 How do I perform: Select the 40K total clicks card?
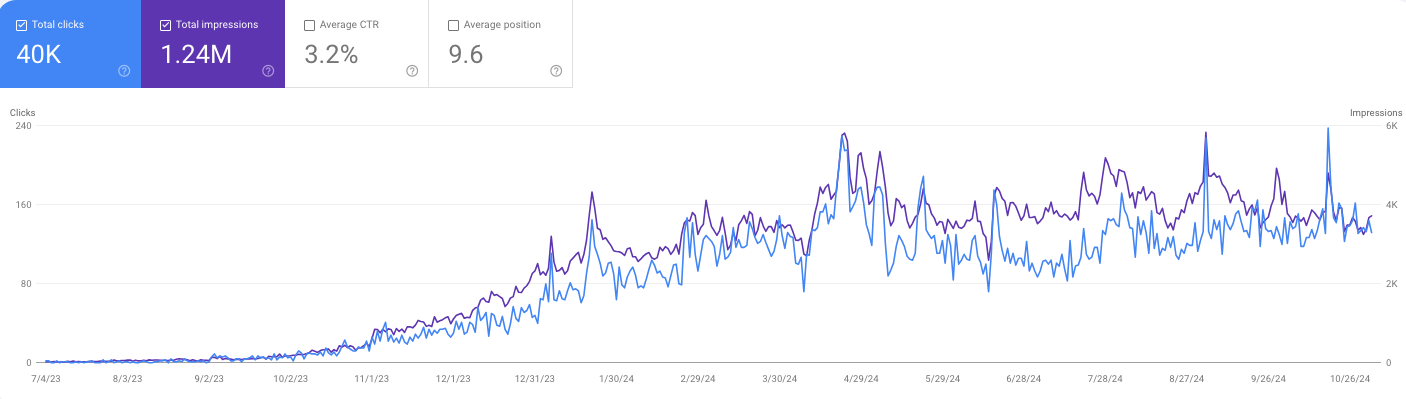pos(70,44)
